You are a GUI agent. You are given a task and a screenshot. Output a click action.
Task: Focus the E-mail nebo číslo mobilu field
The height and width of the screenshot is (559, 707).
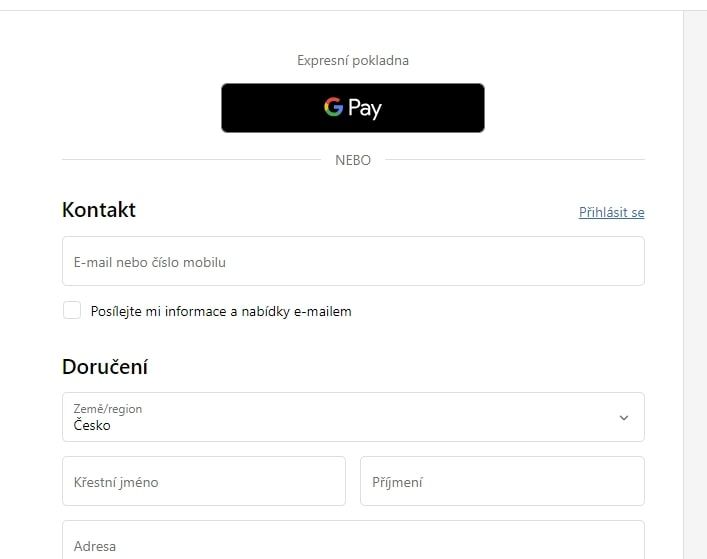[352, 262]
